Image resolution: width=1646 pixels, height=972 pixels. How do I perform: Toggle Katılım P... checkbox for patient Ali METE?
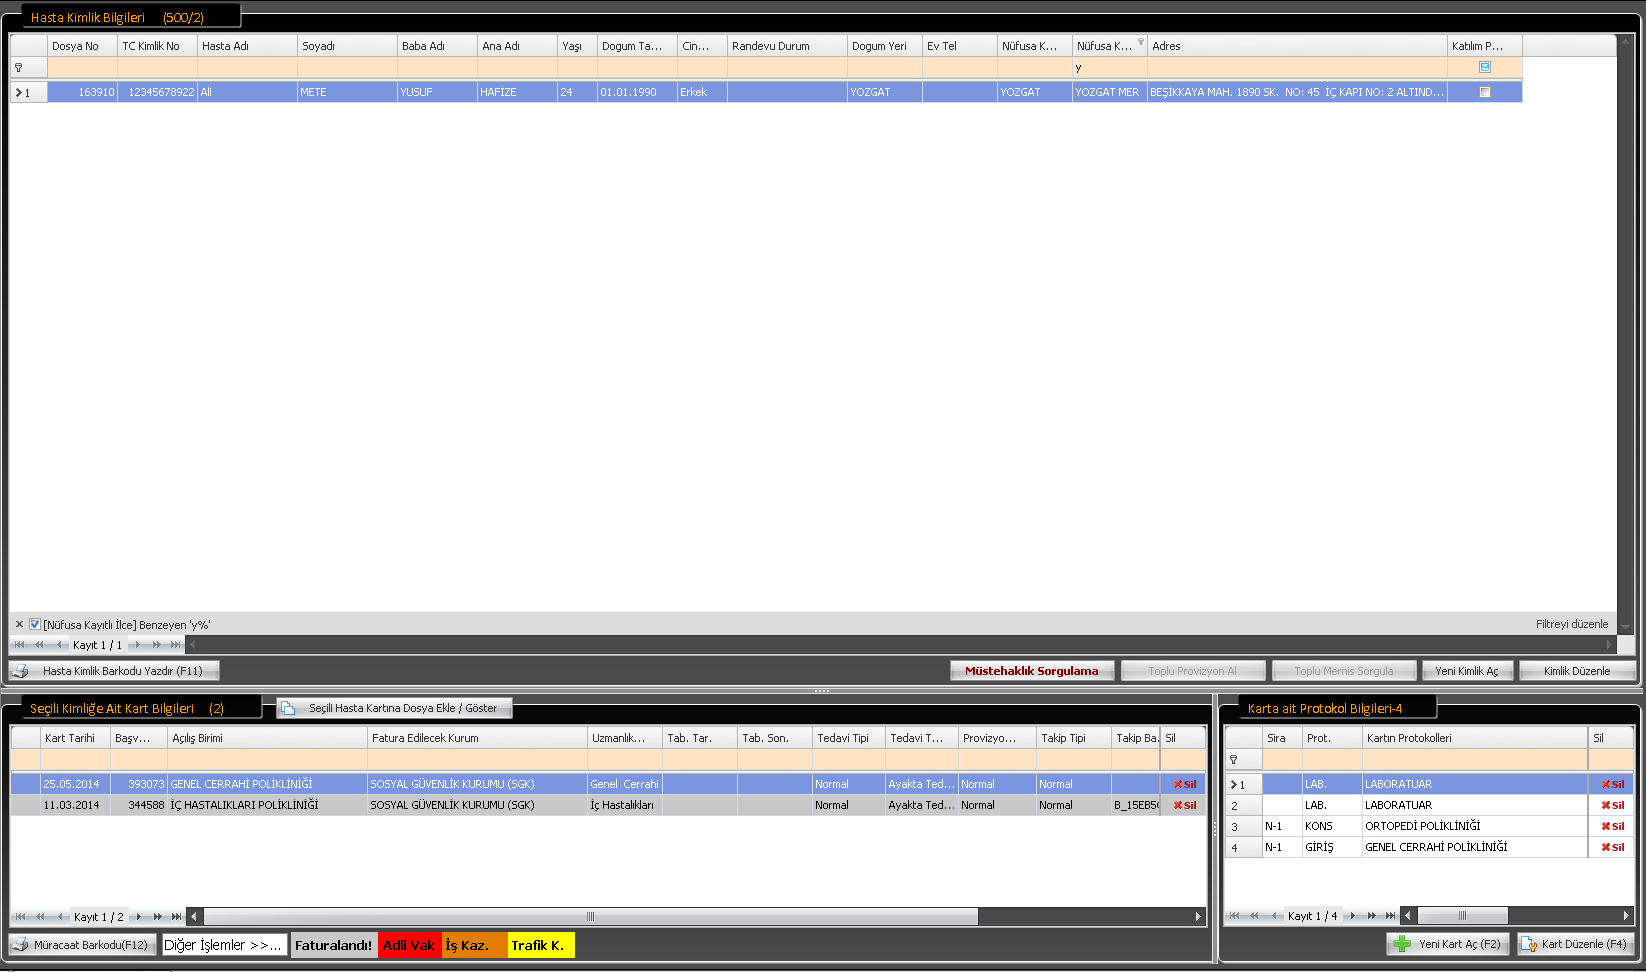click(1485, 92)
